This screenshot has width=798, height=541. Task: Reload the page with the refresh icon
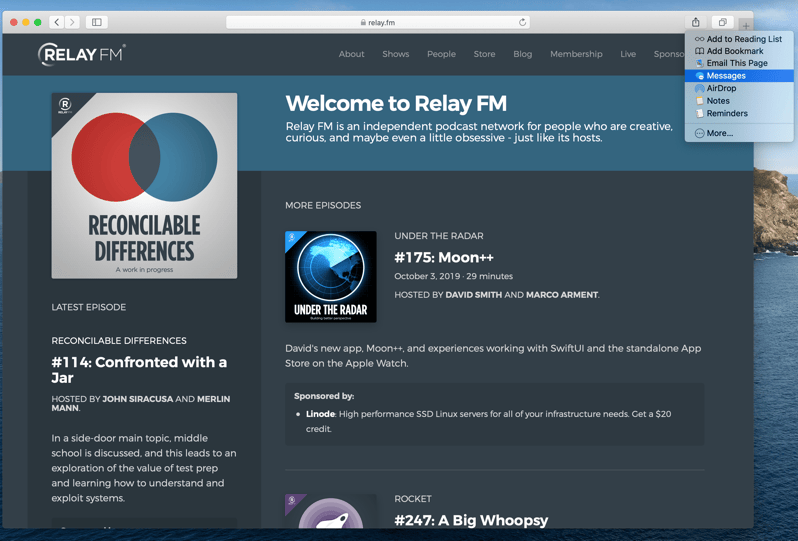pos(522,22)
